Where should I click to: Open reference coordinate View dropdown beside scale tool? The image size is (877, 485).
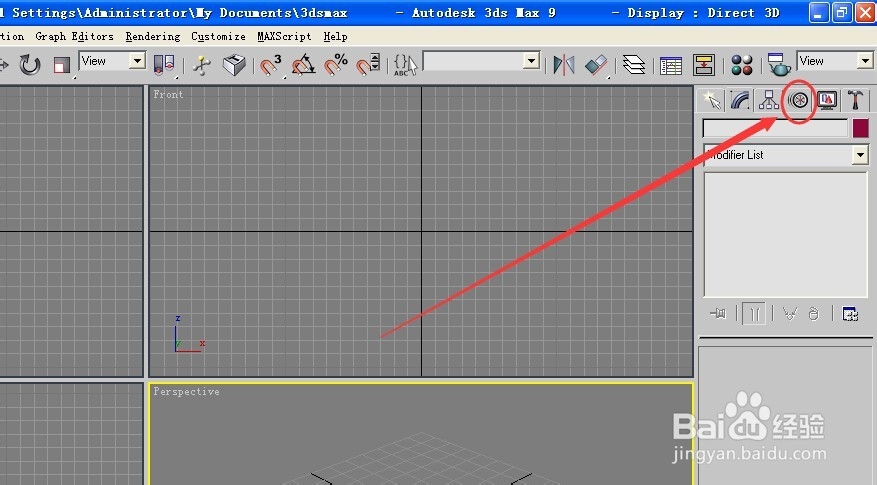click(x=112, y=61)
